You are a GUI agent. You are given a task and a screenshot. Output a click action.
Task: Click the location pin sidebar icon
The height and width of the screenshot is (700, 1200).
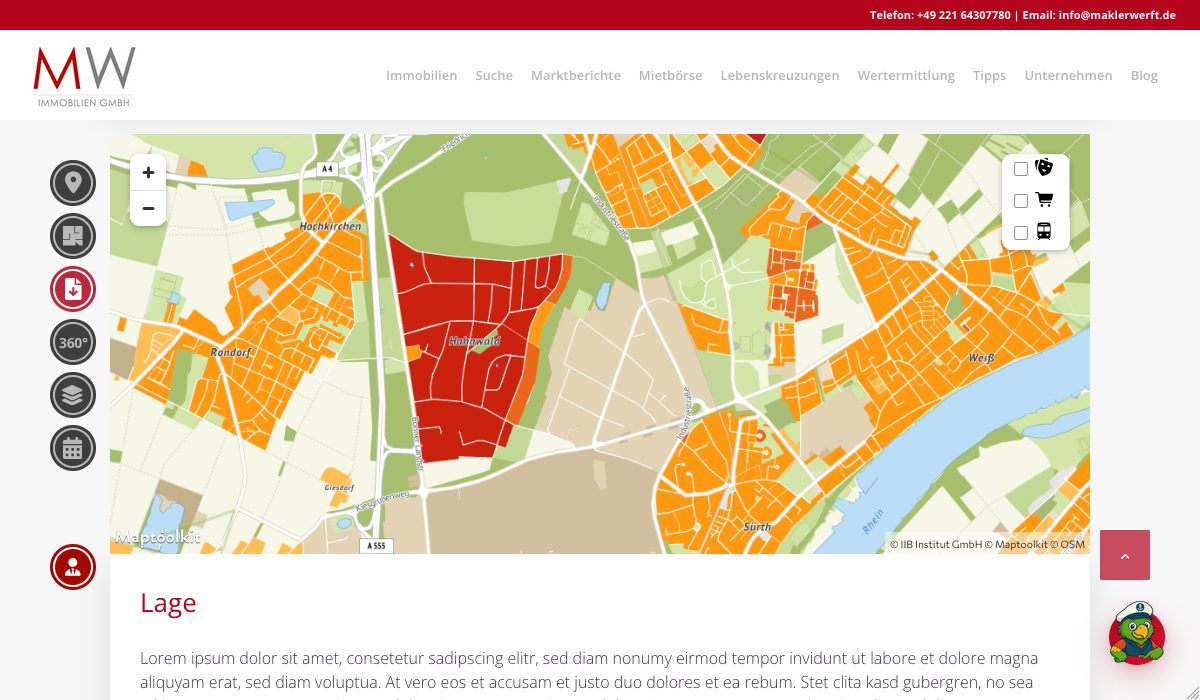tap(73, 183)
